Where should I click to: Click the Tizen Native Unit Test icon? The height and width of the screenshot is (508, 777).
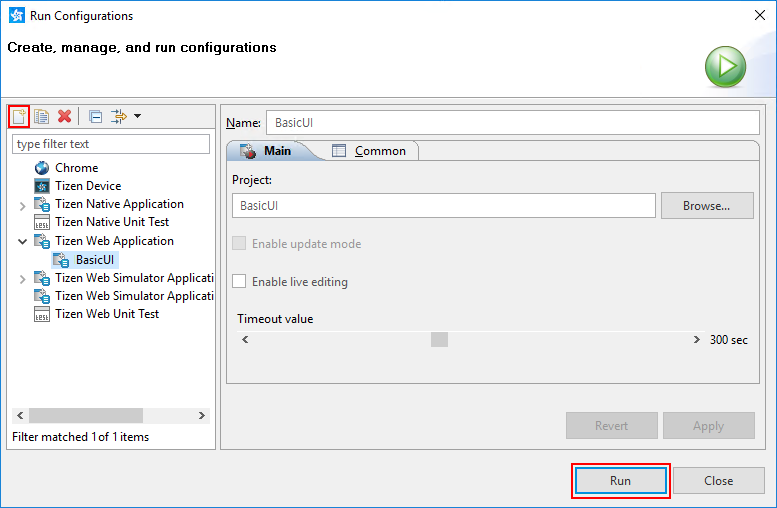(42, 222)
